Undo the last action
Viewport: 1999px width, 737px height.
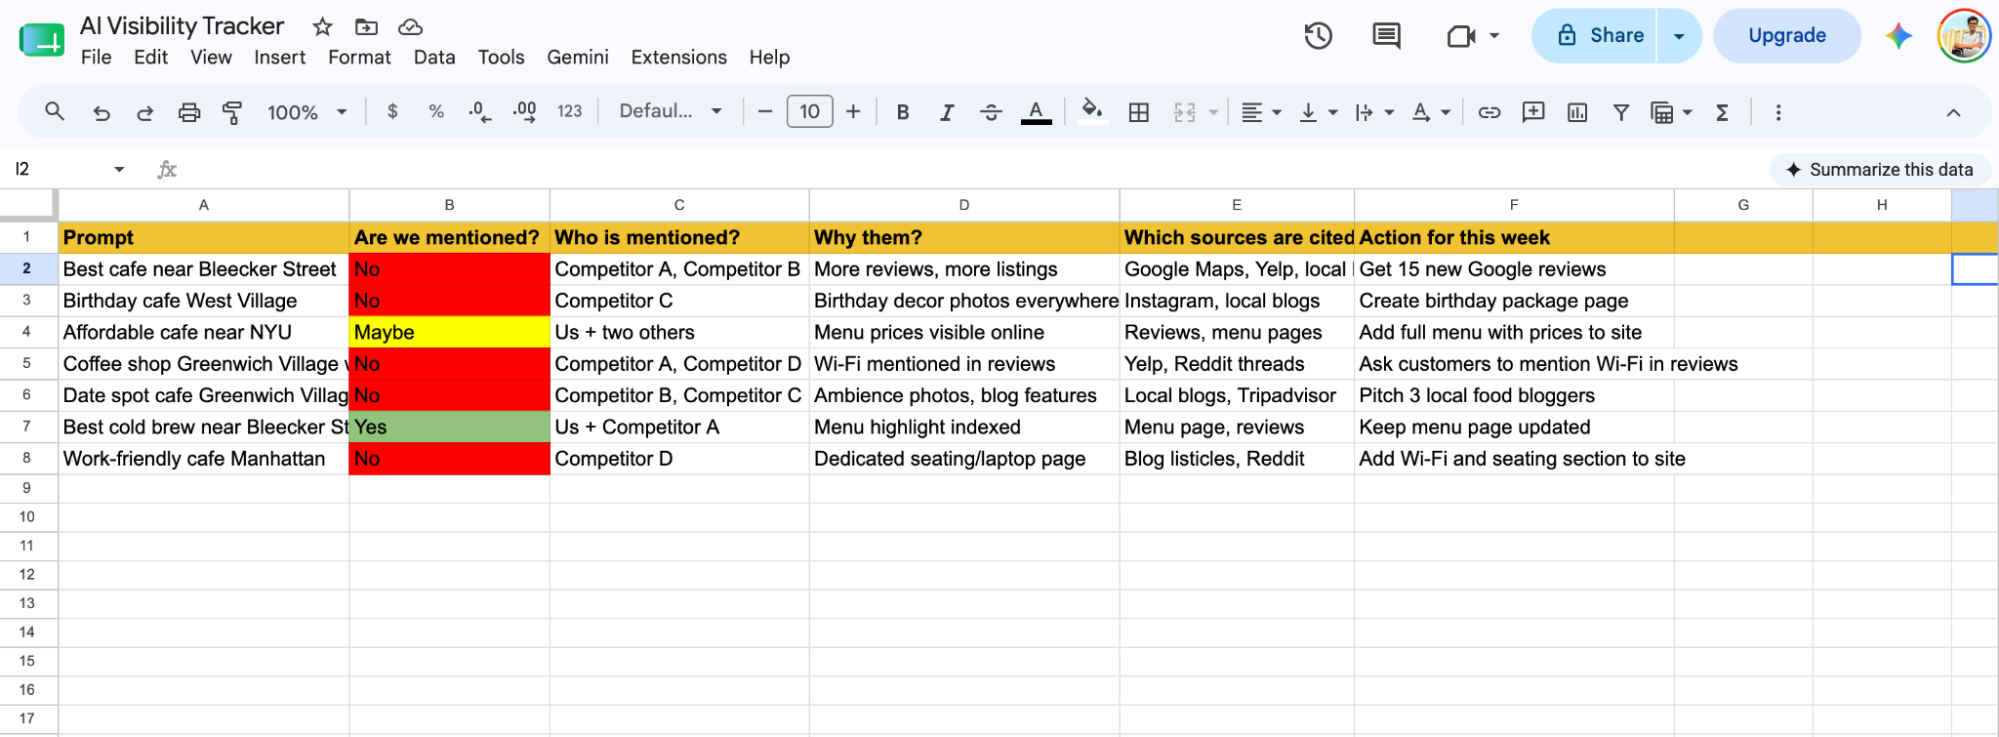(x=101, y=112)
